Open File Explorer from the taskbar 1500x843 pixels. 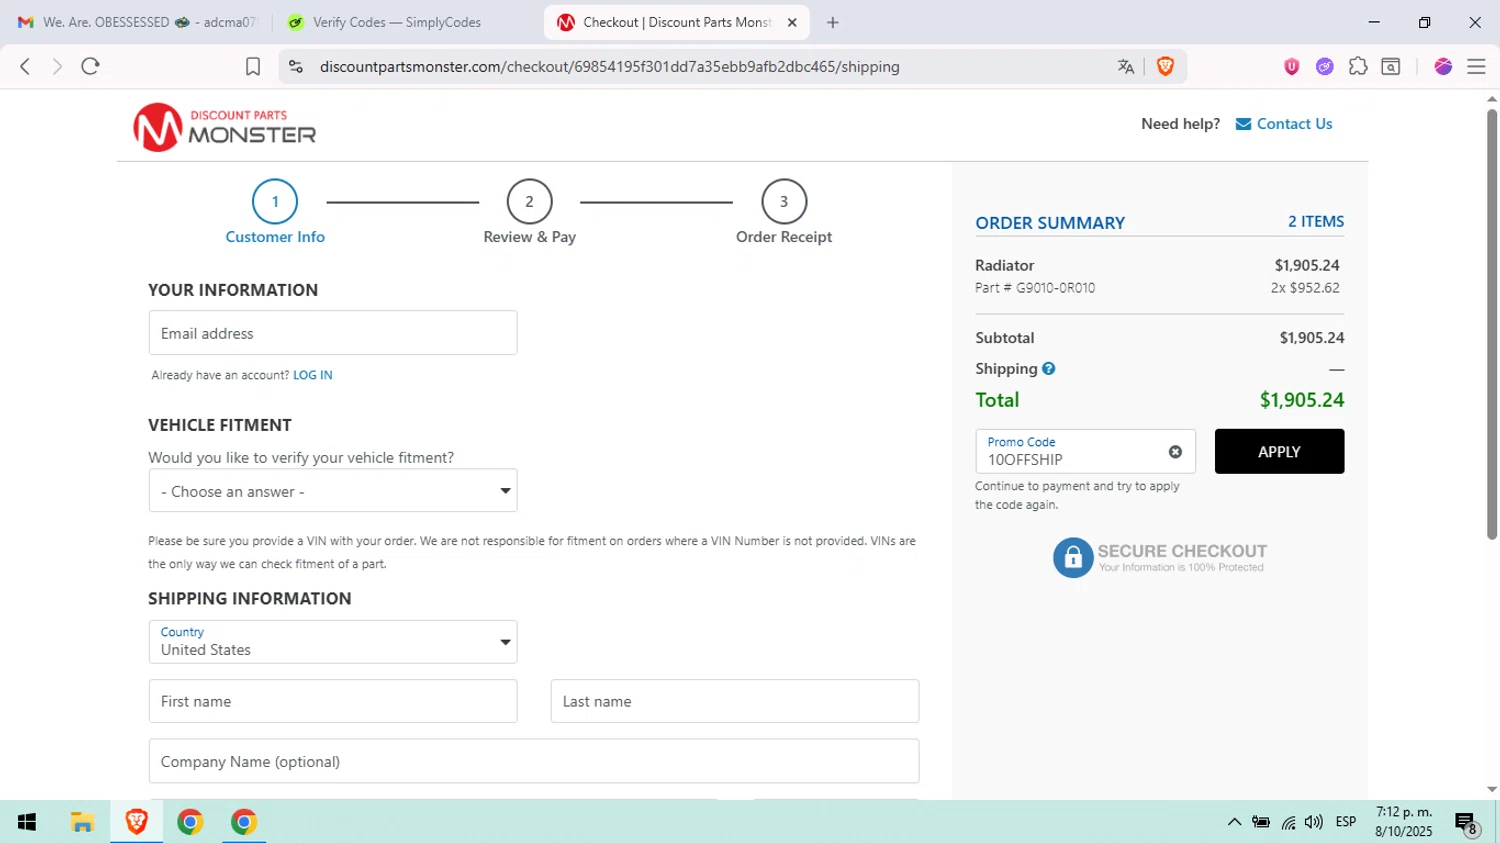point(82,822)
